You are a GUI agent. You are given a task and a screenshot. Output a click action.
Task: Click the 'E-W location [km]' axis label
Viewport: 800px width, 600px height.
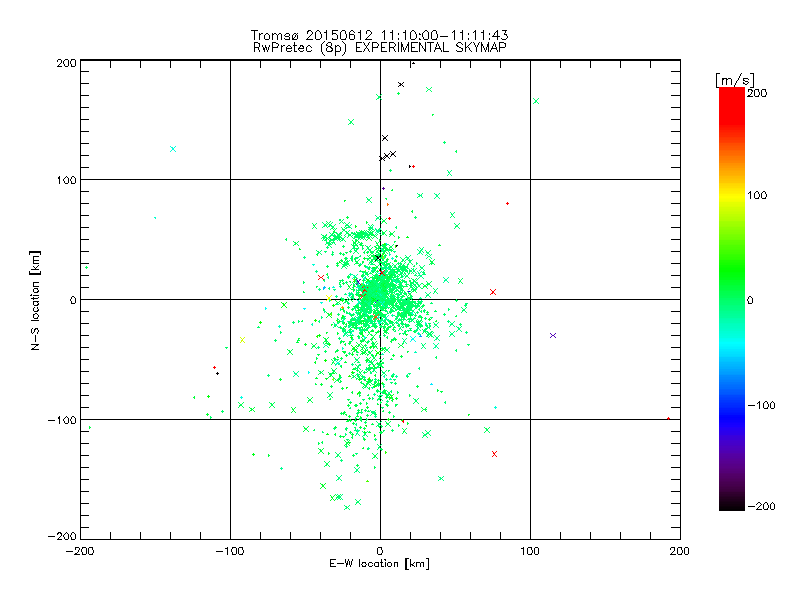tap(379, 564)
